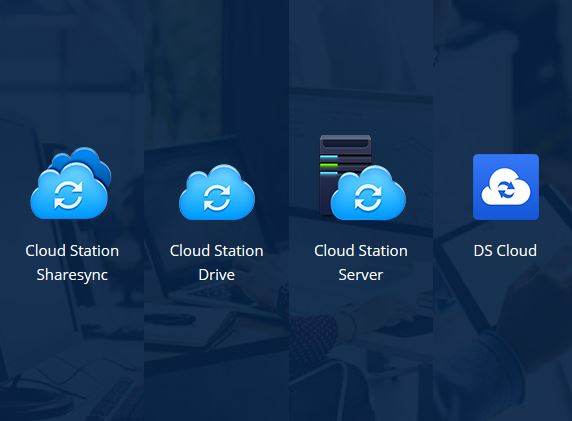Open the 'Cloud Station' text above Server
The height and width of the screenshot is (421, 572).
[x=361, y=251]
